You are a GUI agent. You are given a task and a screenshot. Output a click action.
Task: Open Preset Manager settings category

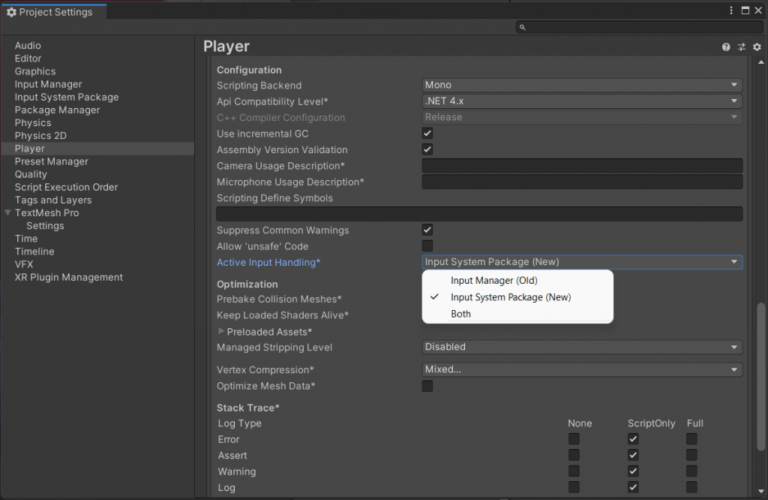click(51, 162)
